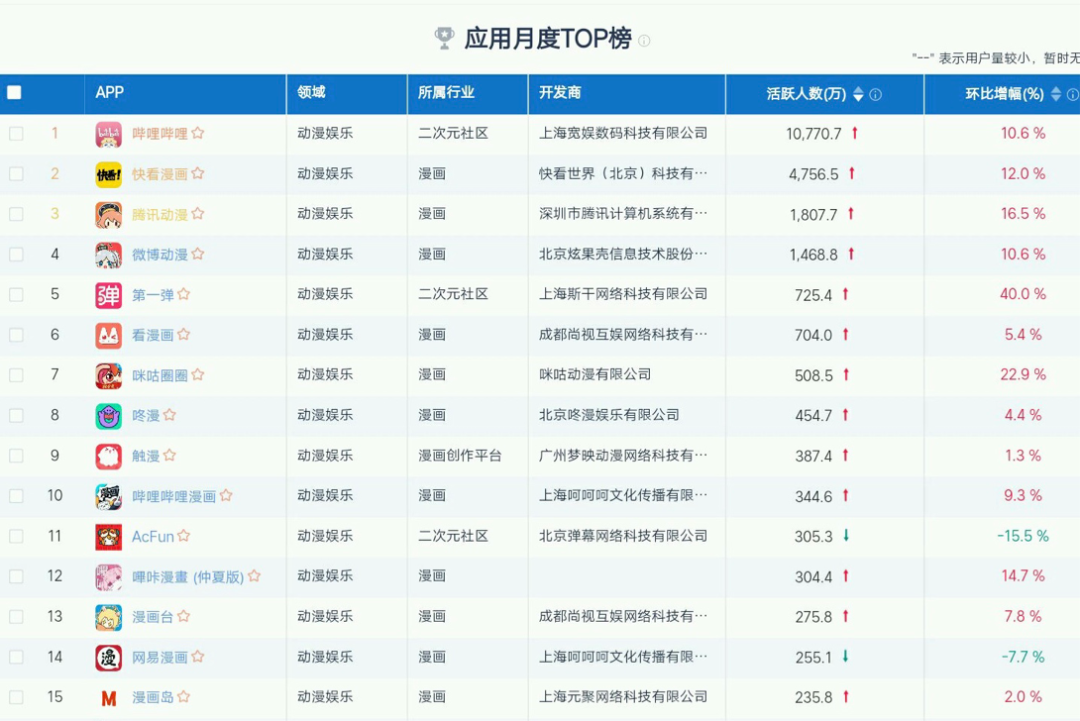Open the 微博动漫 app link

(x=160, y=254)
